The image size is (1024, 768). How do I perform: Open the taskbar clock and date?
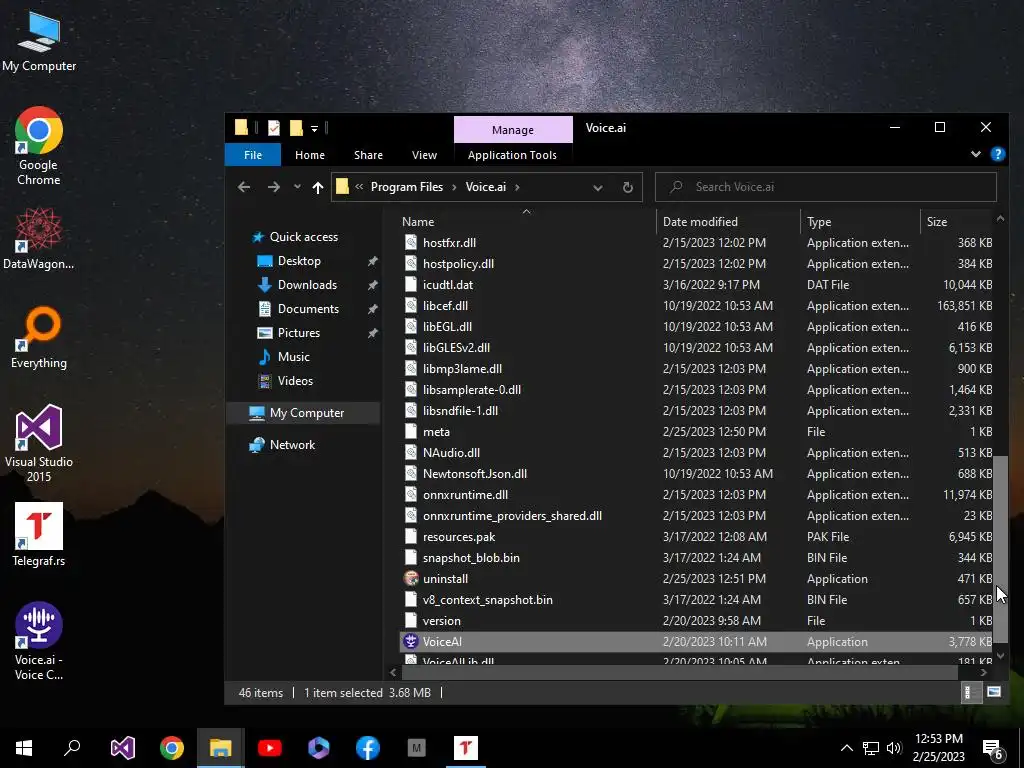938,748
